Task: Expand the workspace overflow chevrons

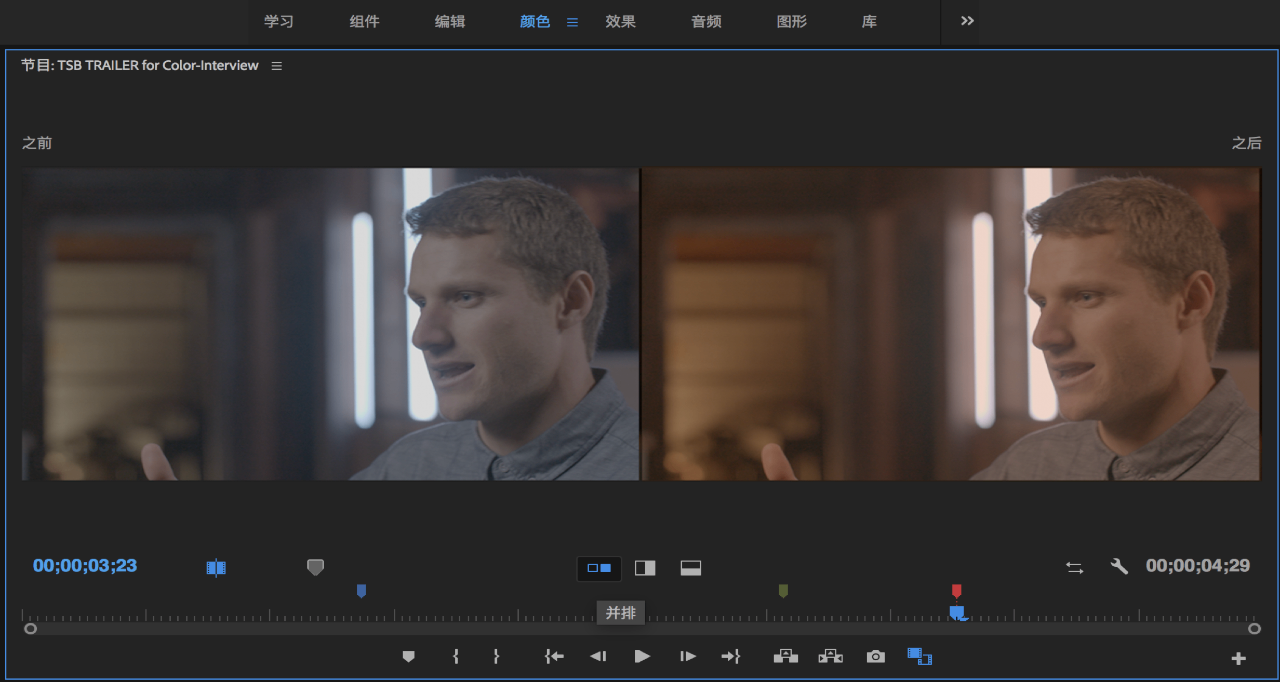Action: [967, 21]
